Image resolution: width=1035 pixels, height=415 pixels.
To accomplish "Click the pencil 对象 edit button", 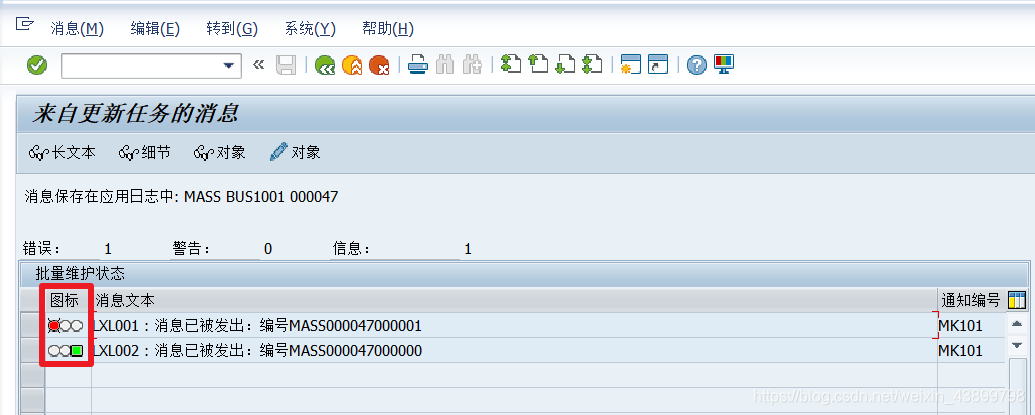I will pyautogui.click(x=295, y=152).
